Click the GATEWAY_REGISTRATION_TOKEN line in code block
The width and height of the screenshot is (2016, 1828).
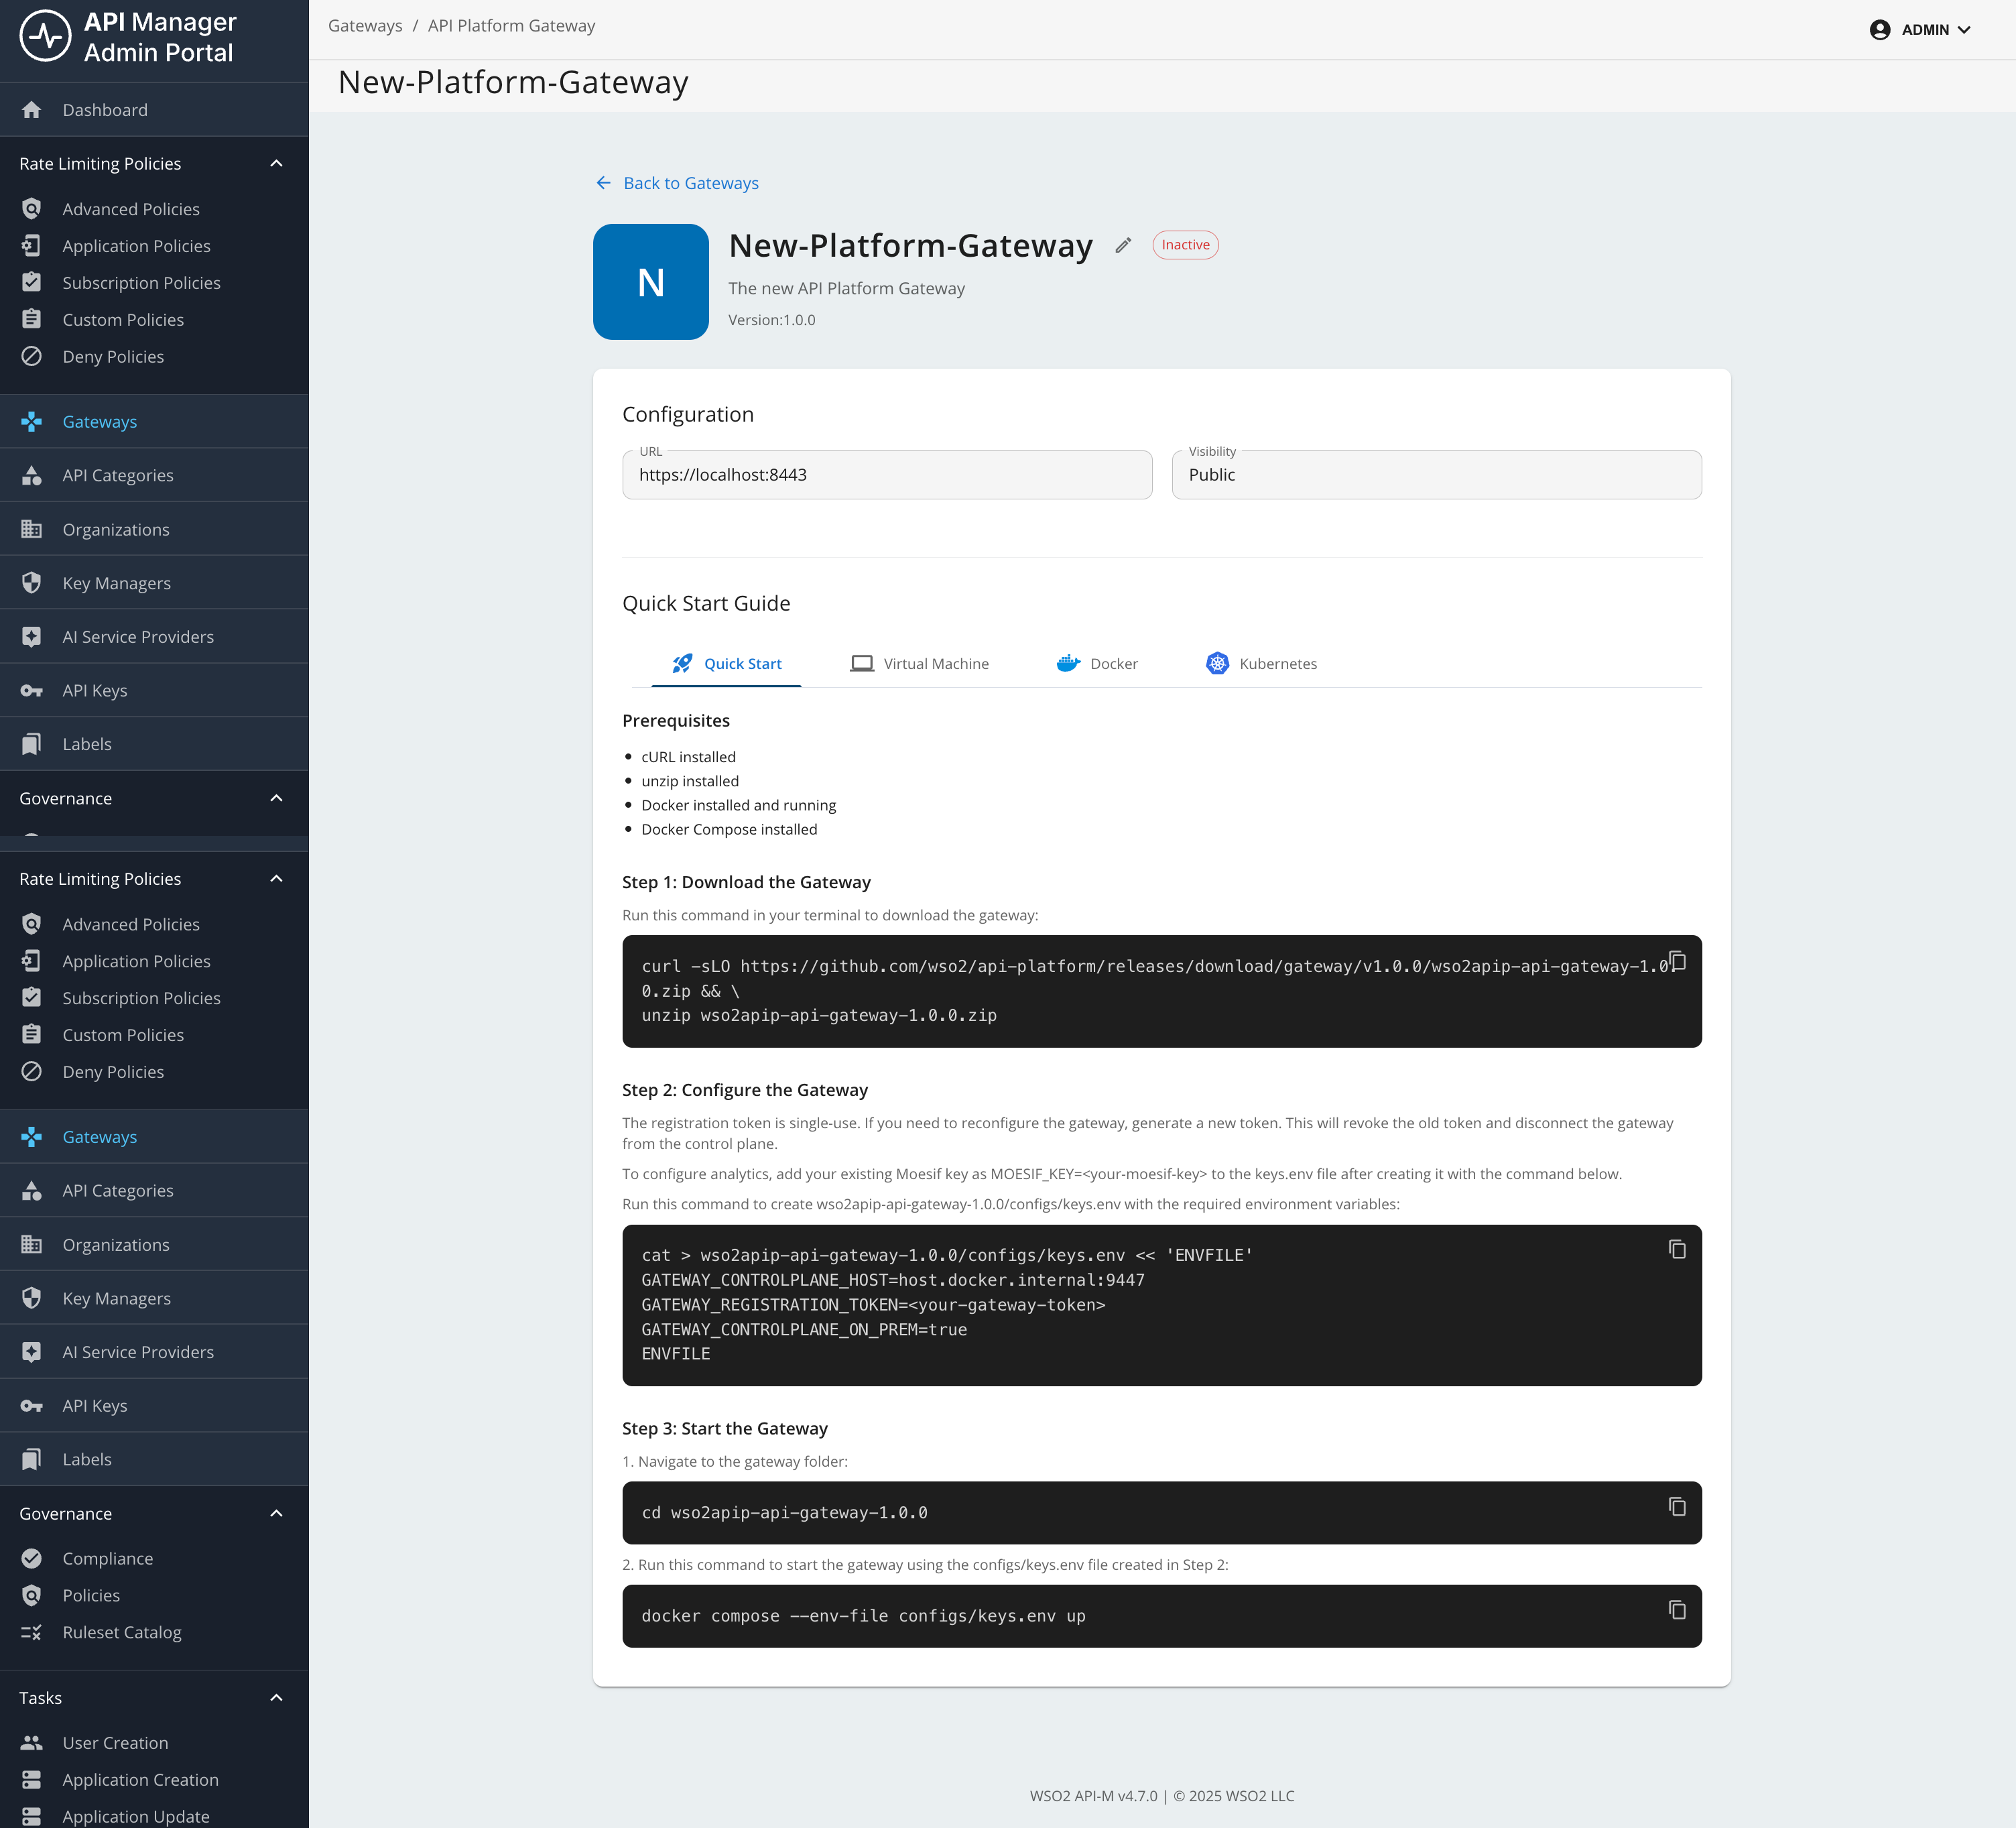coord(874,1304)
